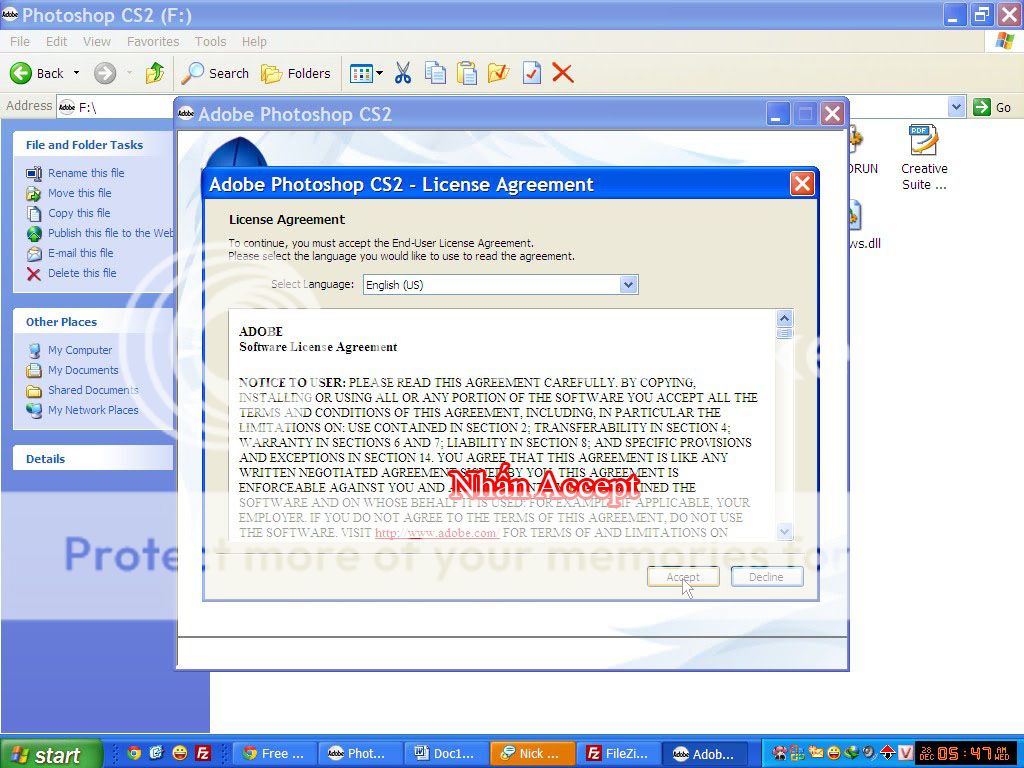Viewport: 1024px width, 768px height.
Task: Switch to the Adob... taskbar button
Action: tap(704, 754)
